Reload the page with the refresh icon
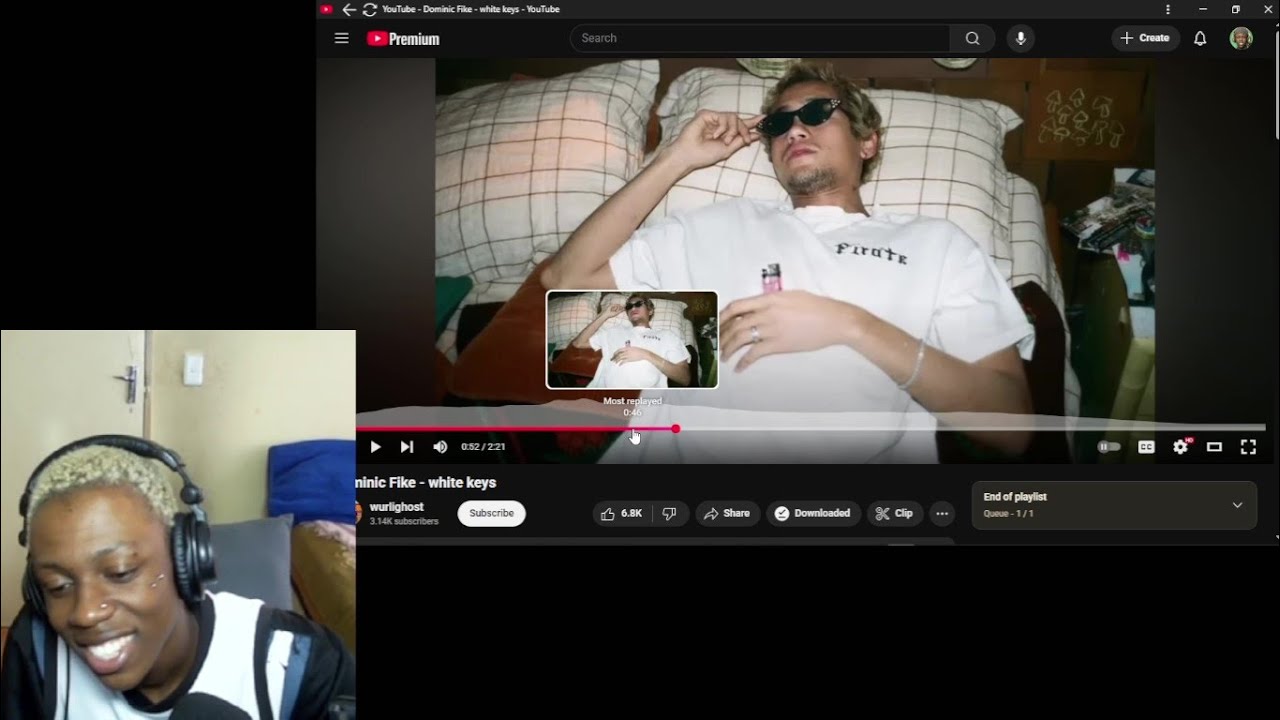Screen dimensions: 1280x720 coord(370,9)
